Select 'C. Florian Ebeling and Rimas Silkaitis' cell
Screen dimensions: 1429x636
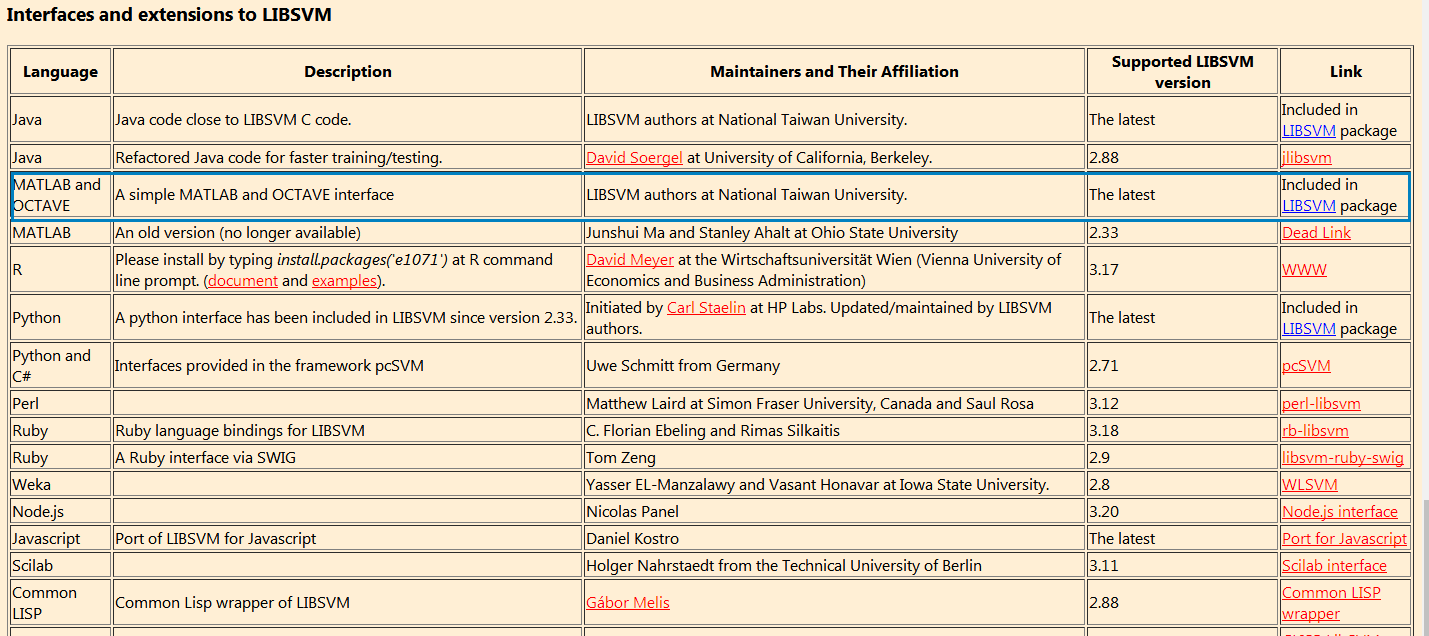click(834, 430)
